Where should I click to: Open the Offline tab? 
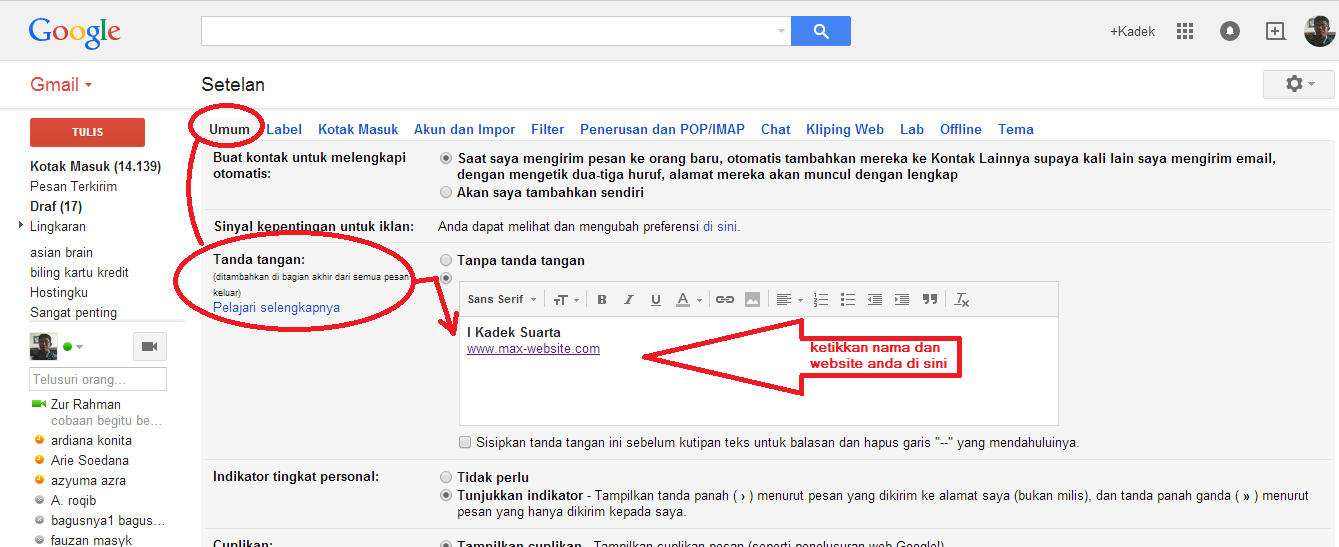(961, 129)
